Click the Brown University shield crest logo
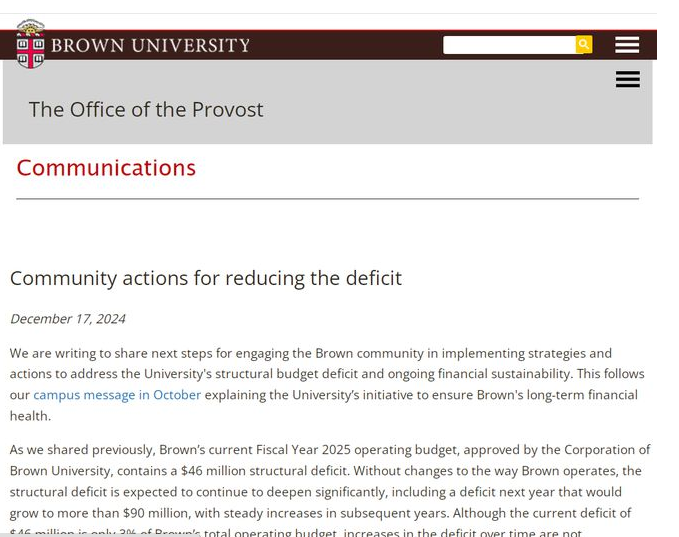The height and width of the screenshot is (537, 679). click(30, 44)
